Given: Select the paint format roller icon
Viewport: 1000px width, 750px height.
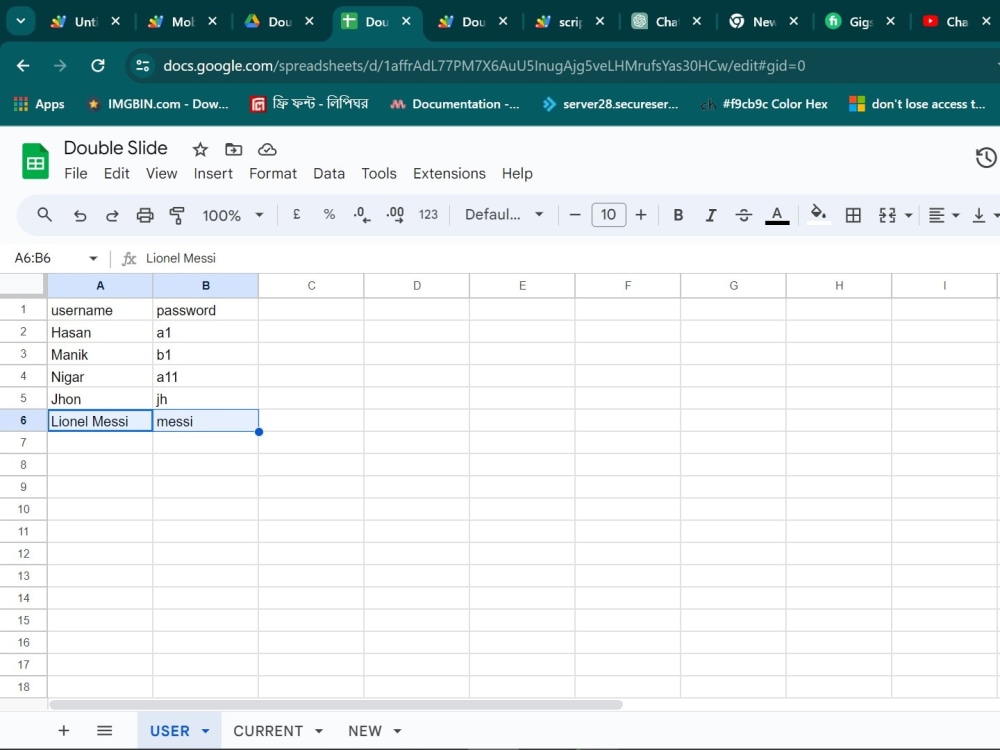Looking at the screenshot, I should click(177, 216).
